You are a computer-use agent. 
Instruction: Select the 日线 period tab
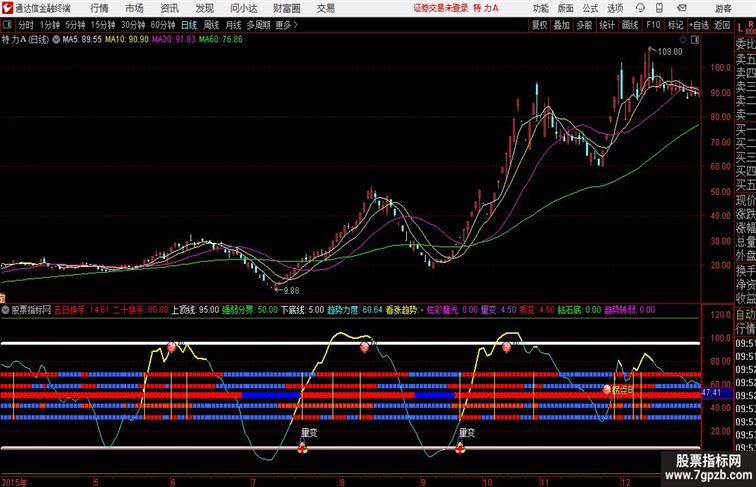coord(189,25)
